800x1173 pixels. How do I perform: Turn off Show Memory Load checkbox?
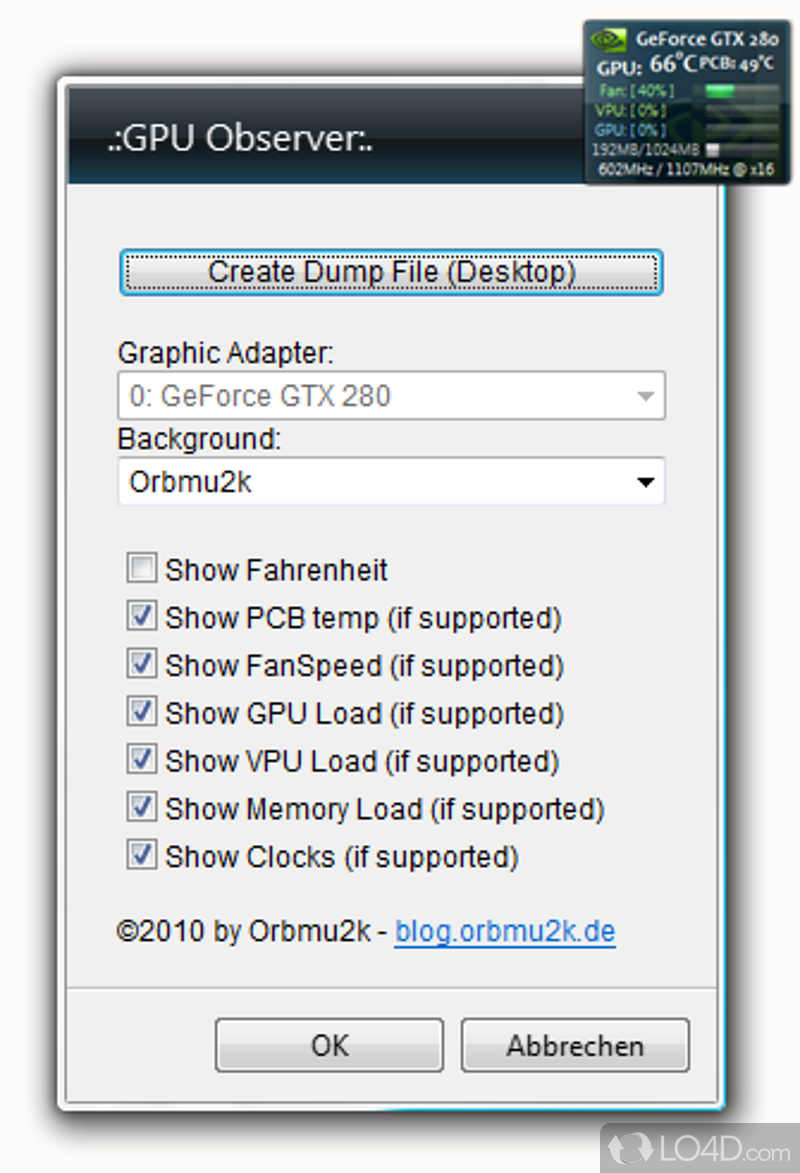[142, 808]
